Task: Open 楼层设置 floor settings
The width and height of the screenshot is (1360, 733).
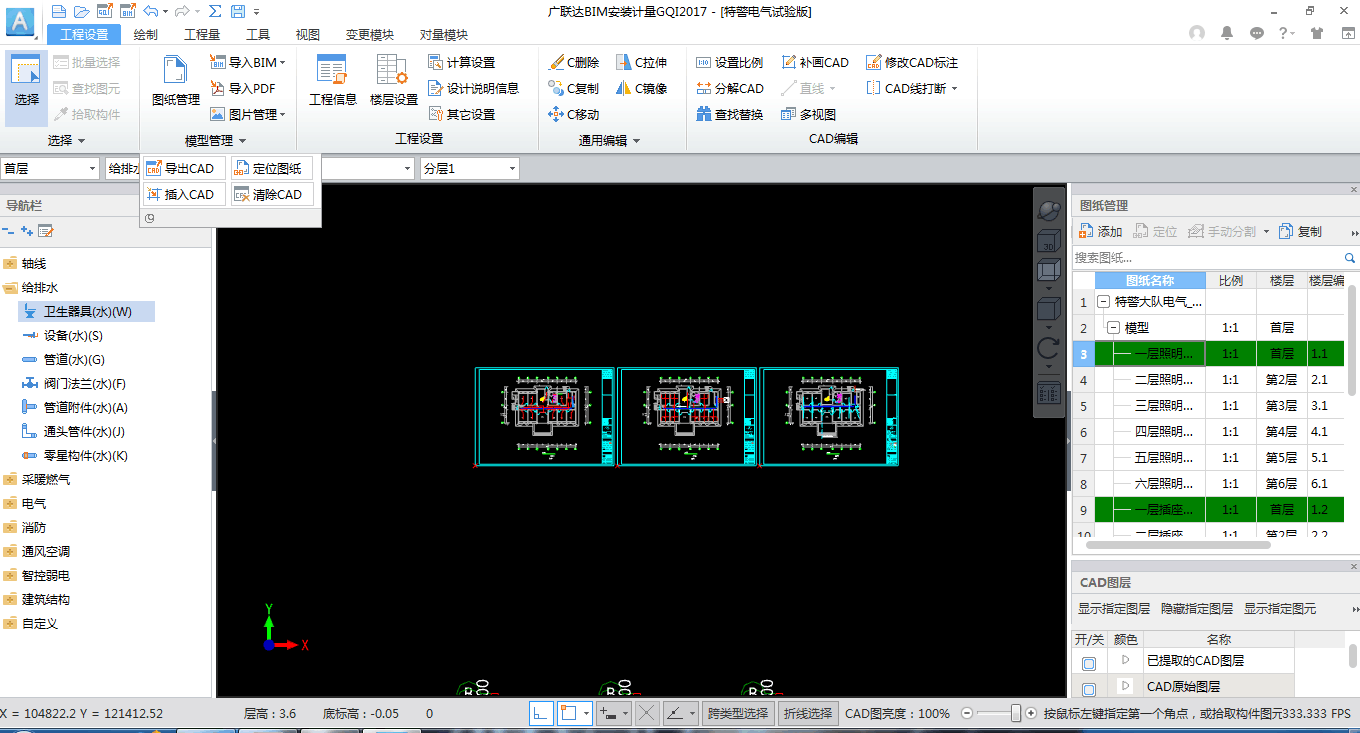Action: 393,82
